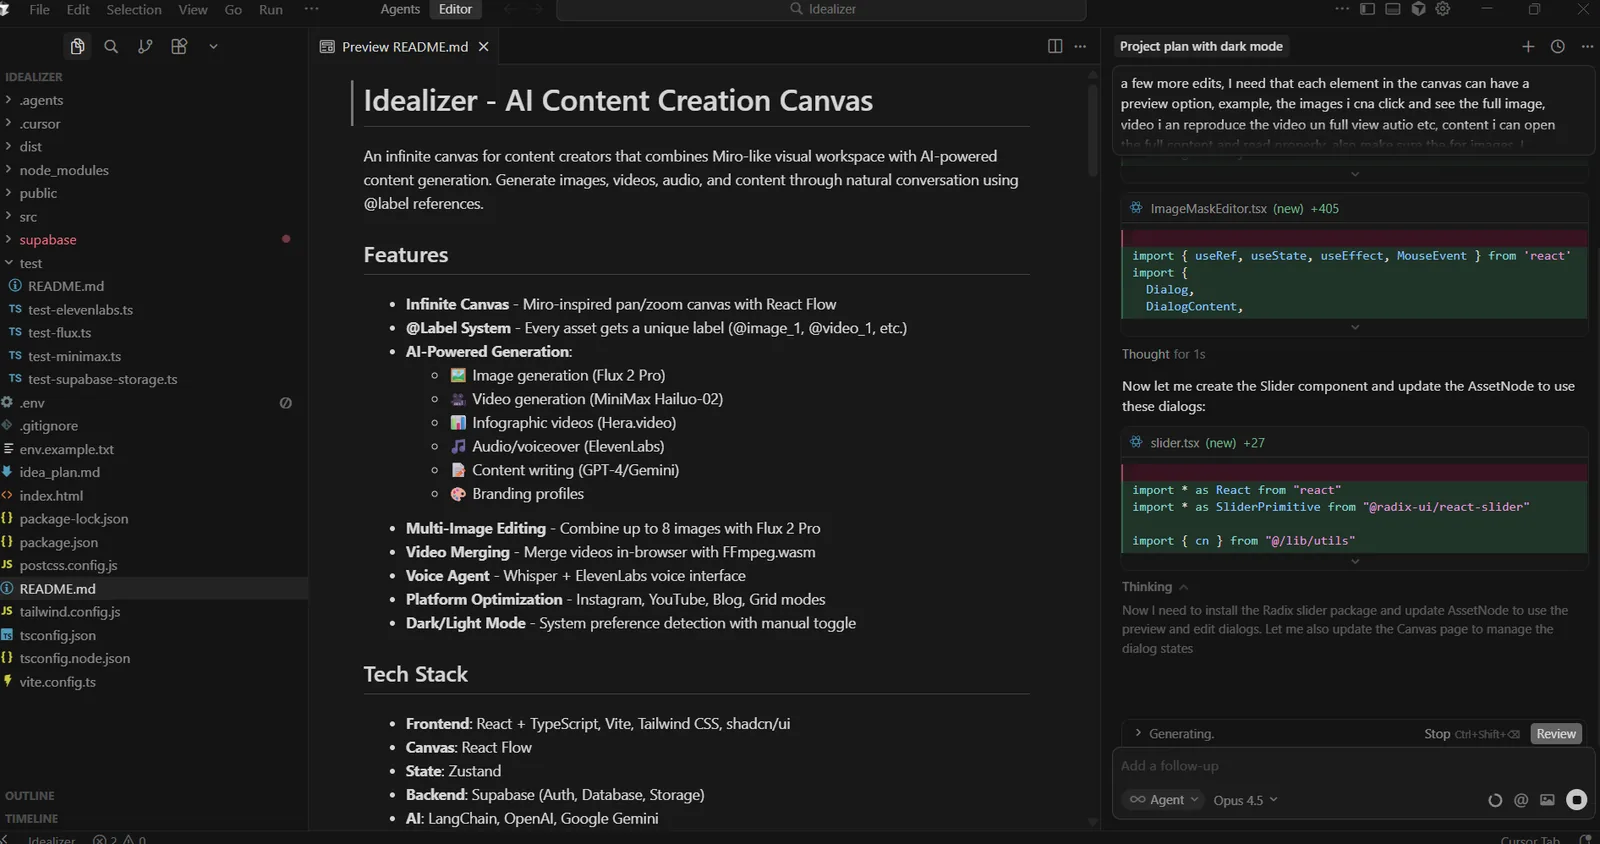
Task: Open package.json file
Action: pos(58,542)
